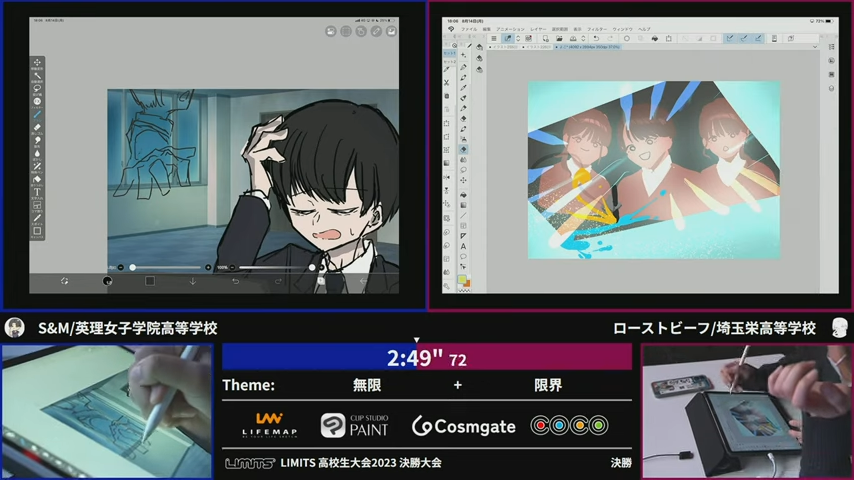Expand the canvas tab list chevron in Clip Studio
854x480 pixels.
(x=815, y=47)
